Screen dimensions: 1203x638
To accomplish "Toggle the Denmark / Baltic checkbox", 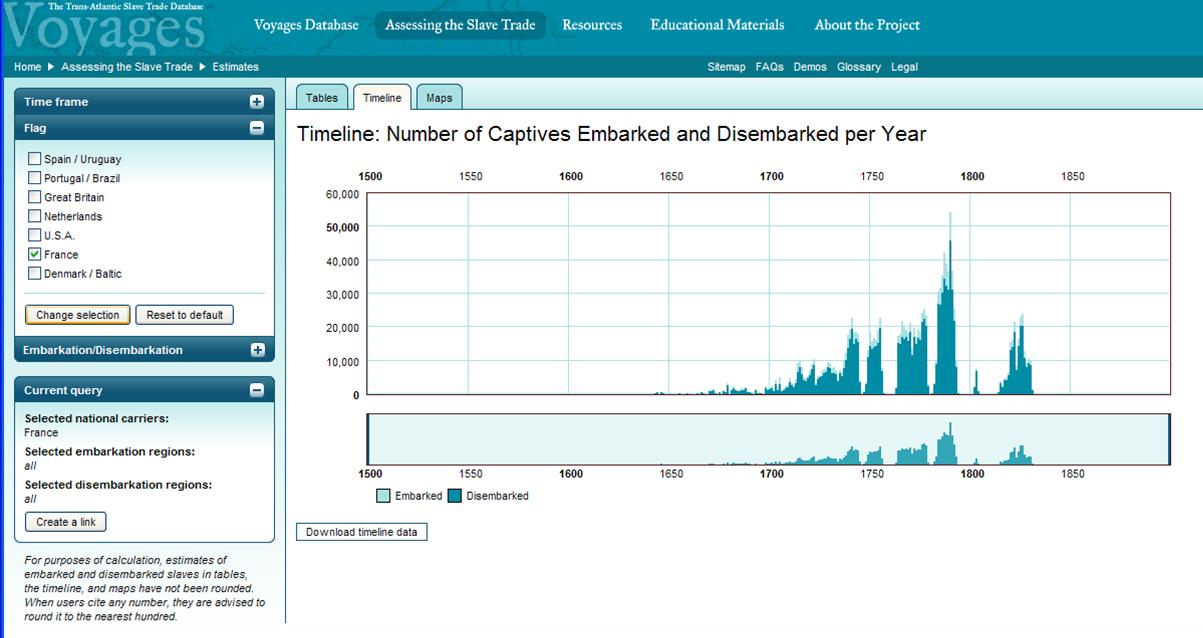I will point(35,273).
